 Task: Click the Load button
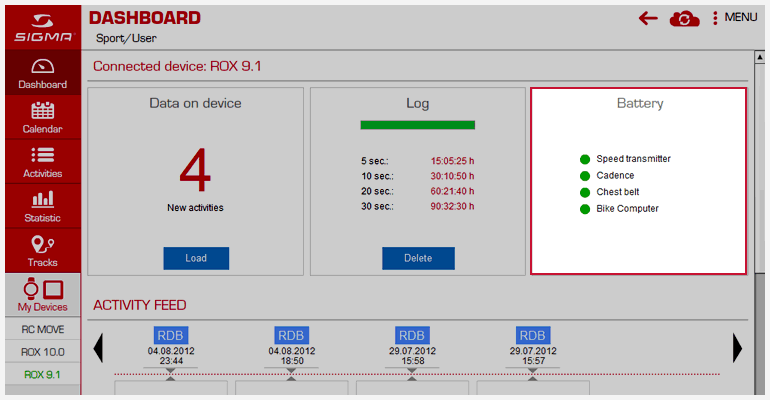click(196, 258)
